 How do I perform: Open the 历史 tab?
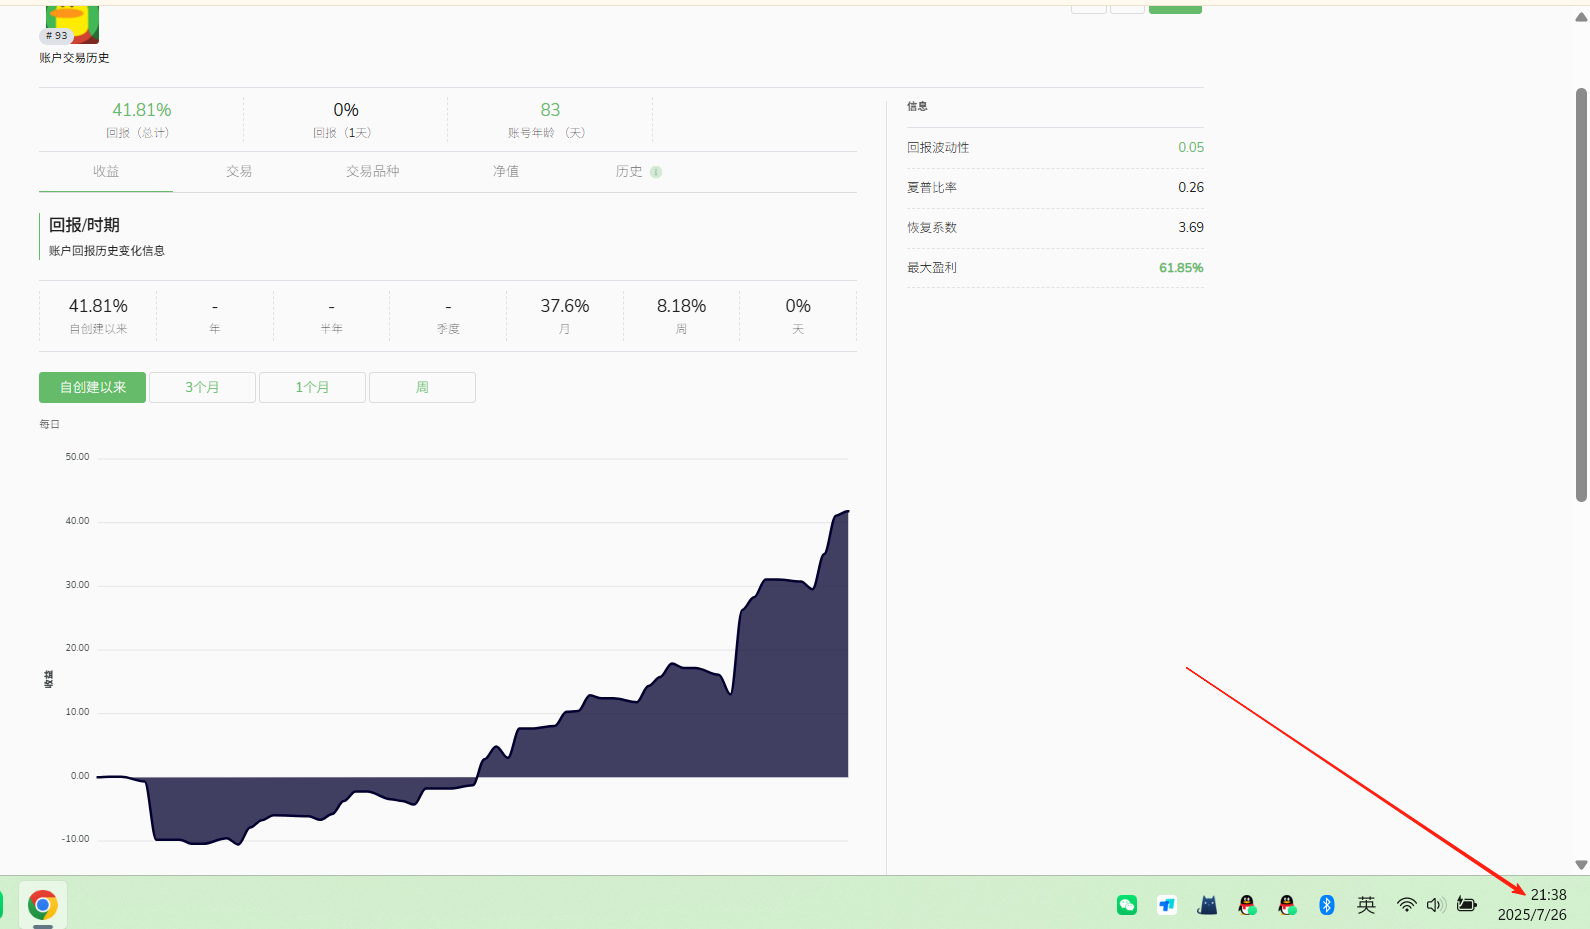tap(629, 171)
